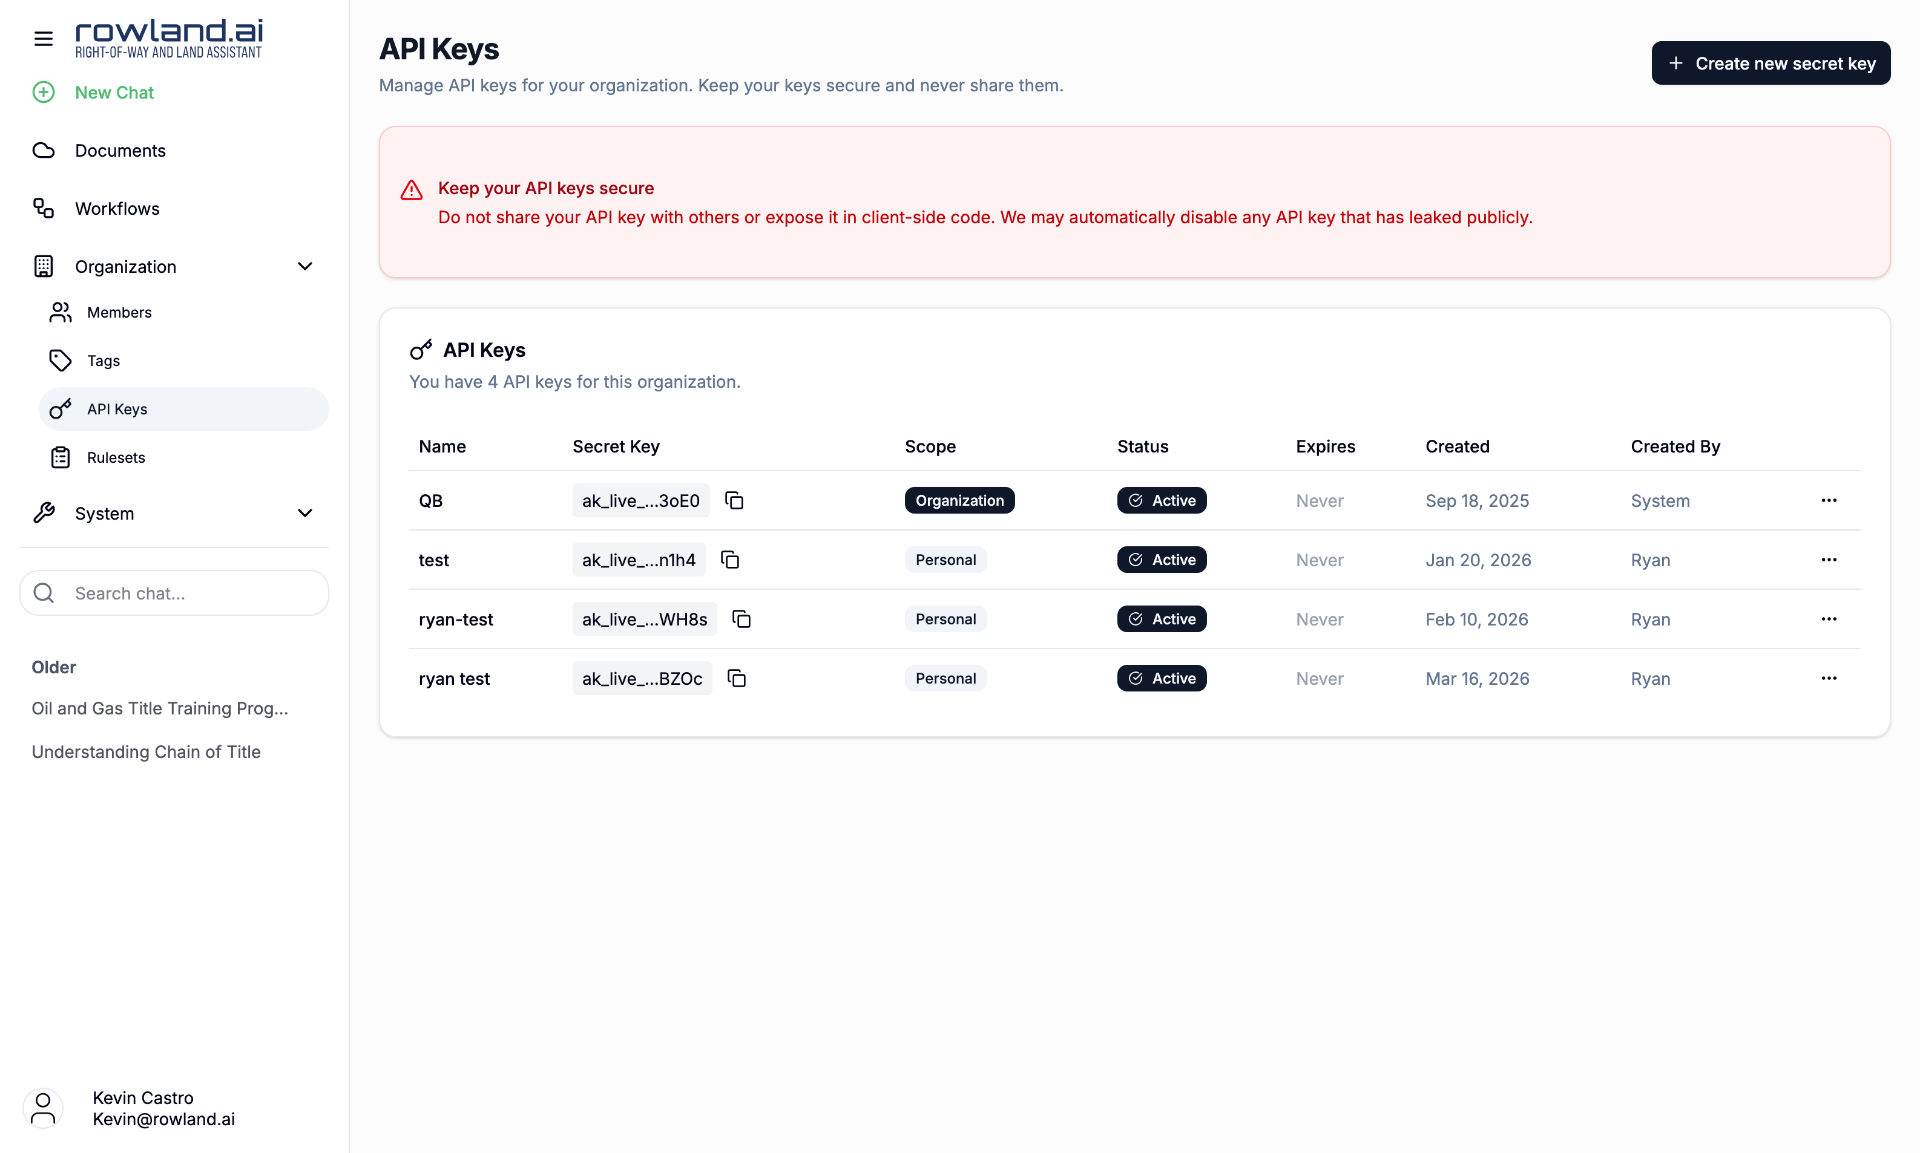Click Create new secret key button
This screenshot has height=1153, width=1920.
[1770, 63]
